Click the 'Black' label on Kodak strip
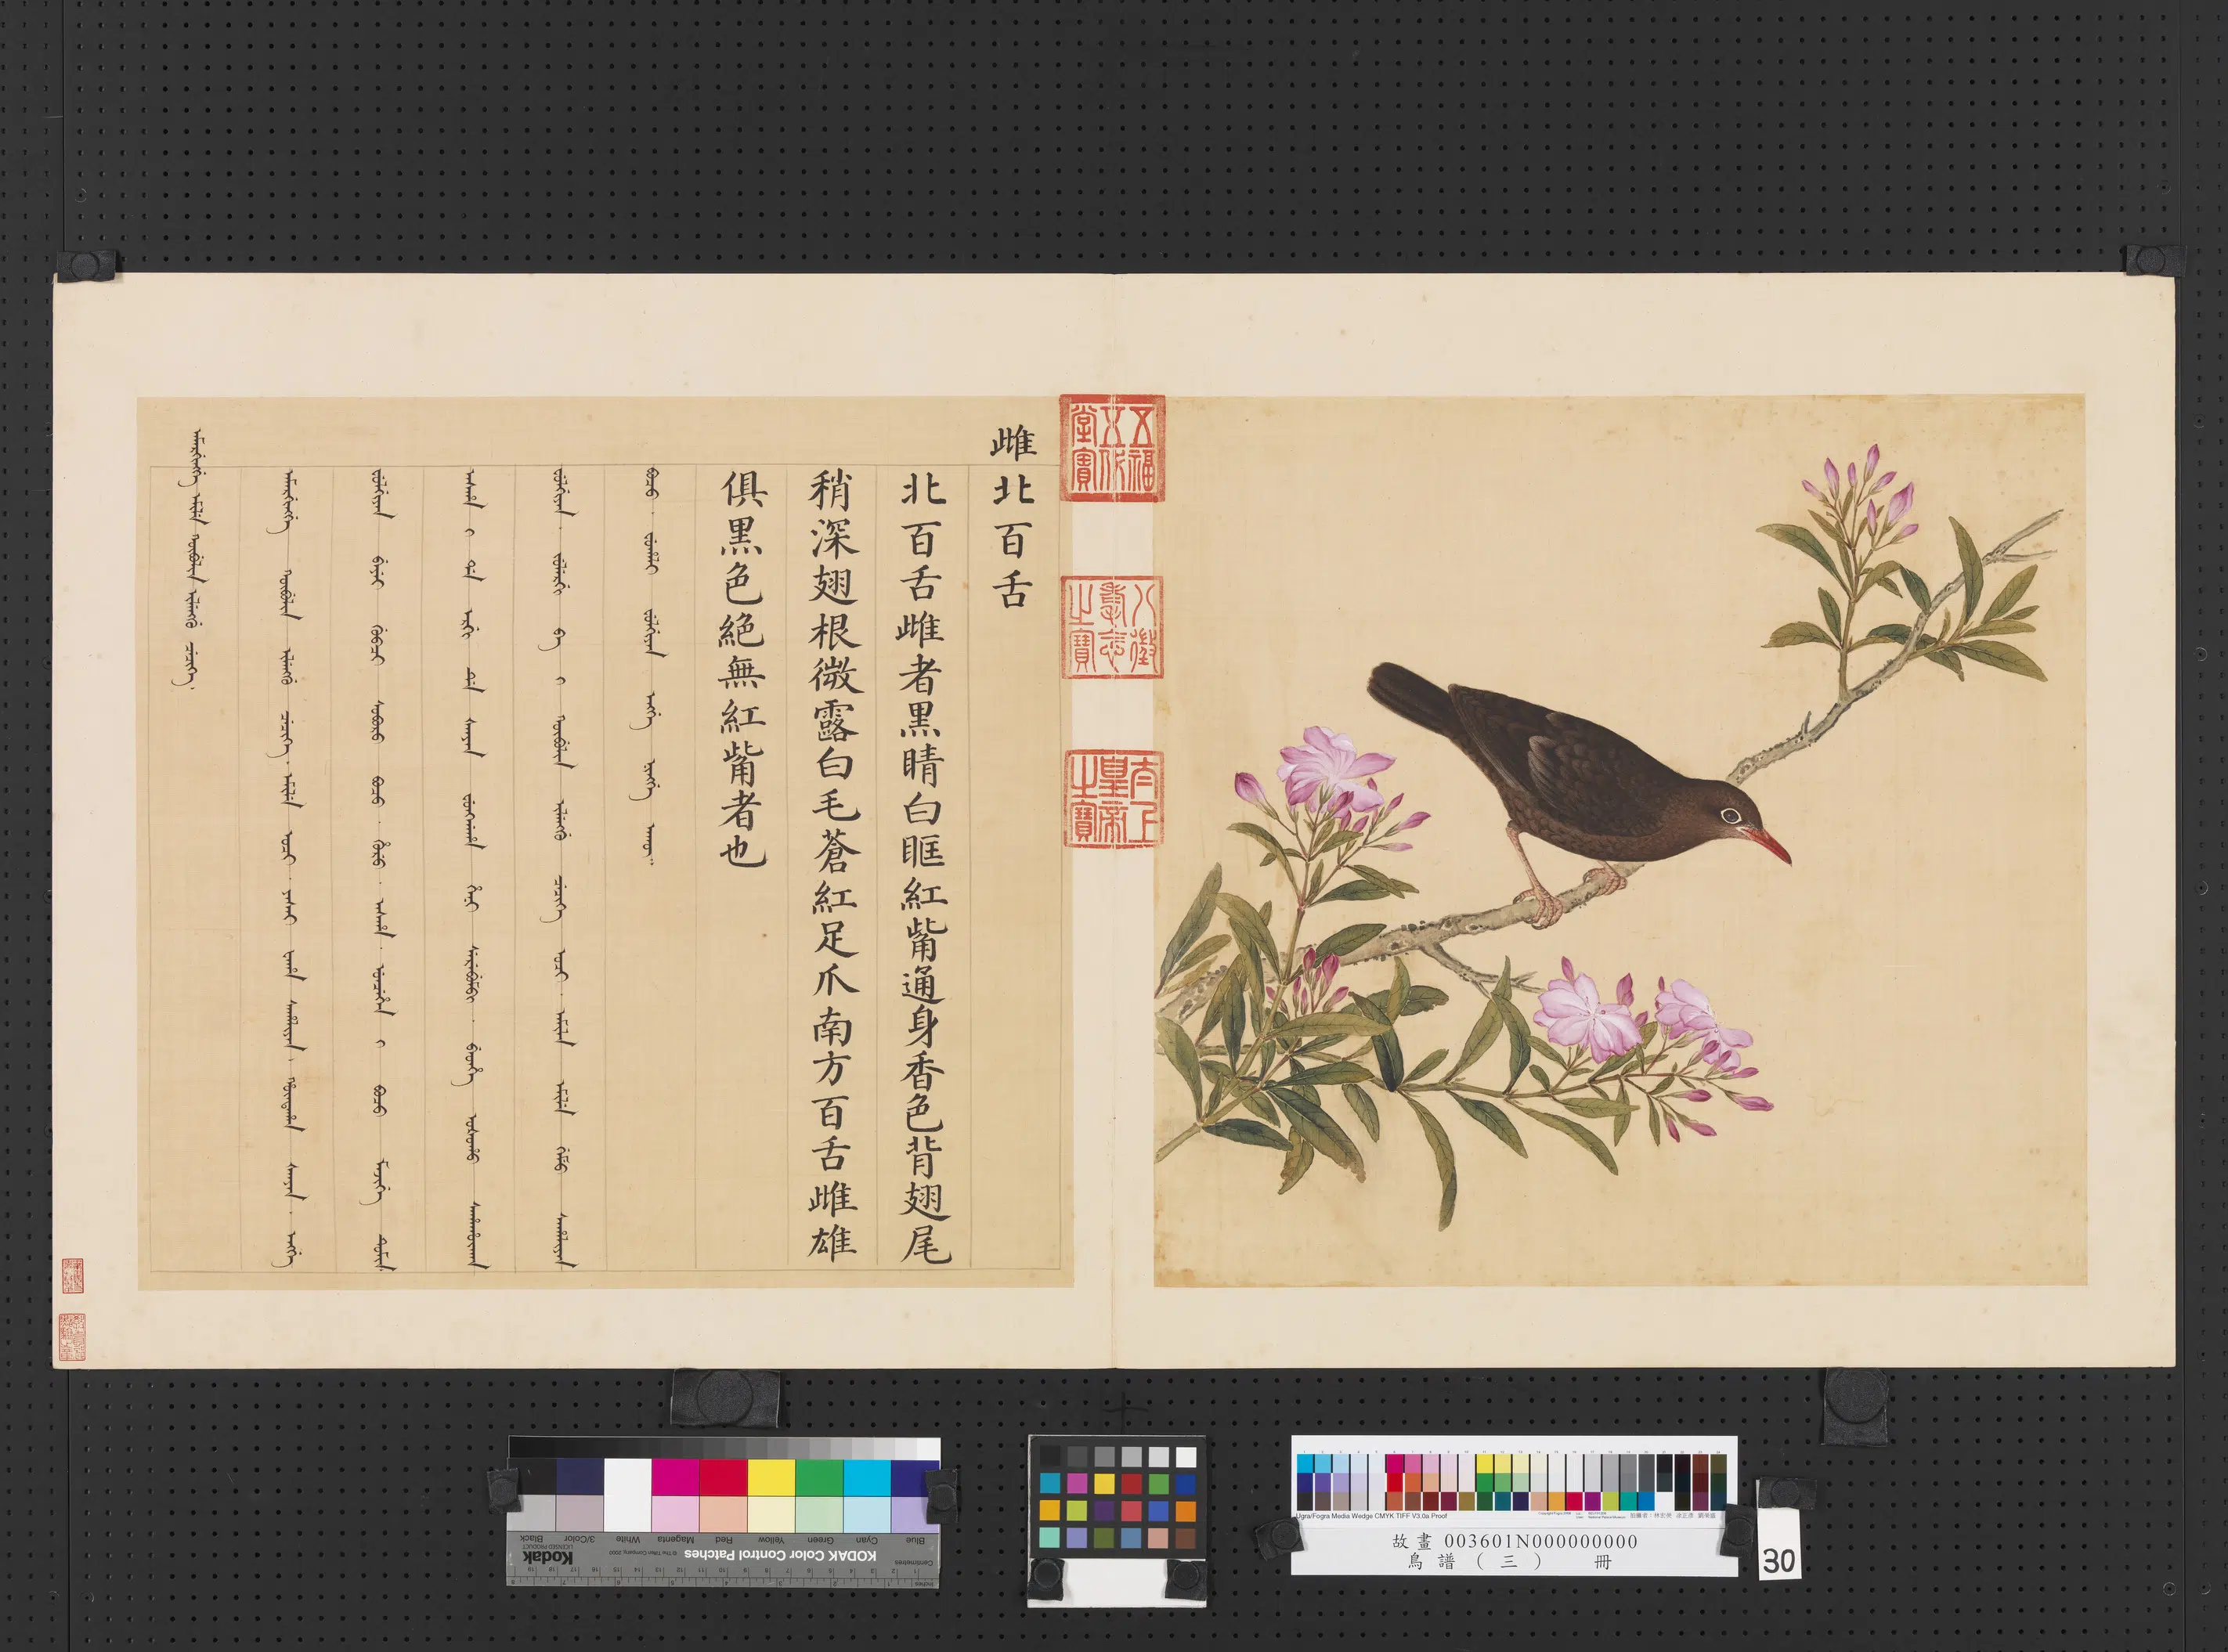 click(531, 1540)
